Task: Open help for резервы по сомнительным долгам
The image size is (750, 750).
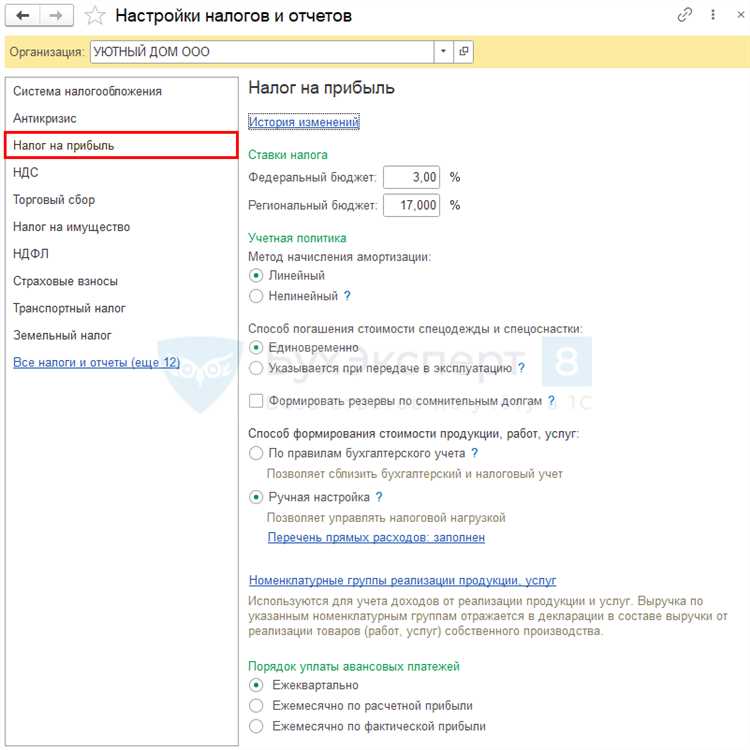Action: pyautogui.click(x=551, y=401)
